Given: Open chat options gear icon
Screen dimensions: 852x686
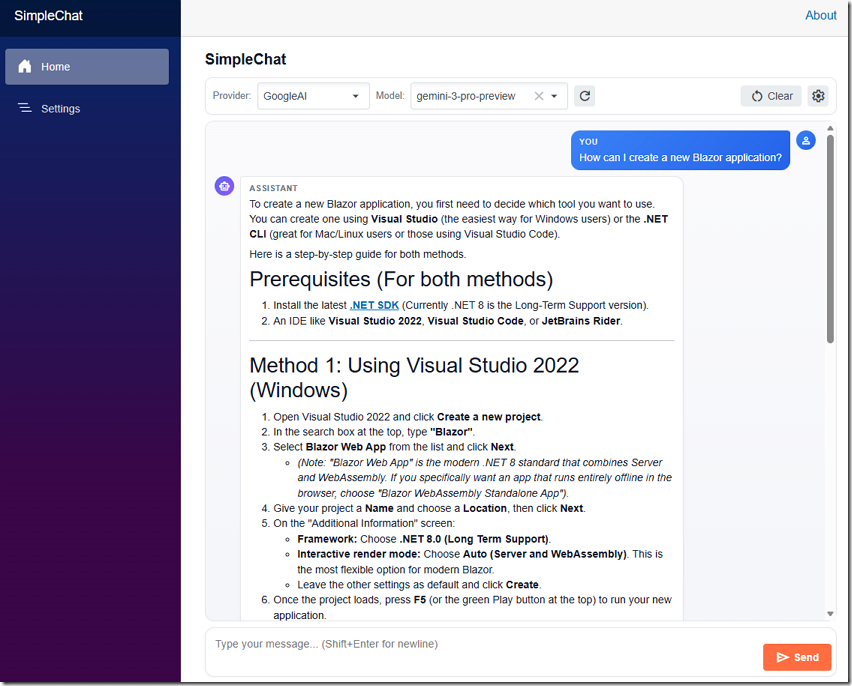Looking at the screenshot, I should click(x=818, y=96).
